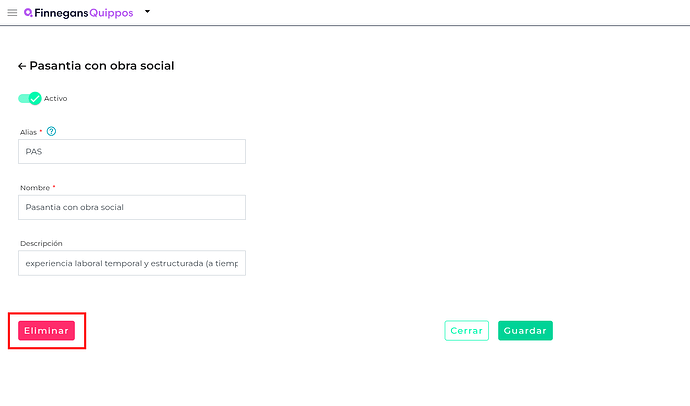Disable the Activo toggle switch
690x406 pixels.
pos(29,98)
